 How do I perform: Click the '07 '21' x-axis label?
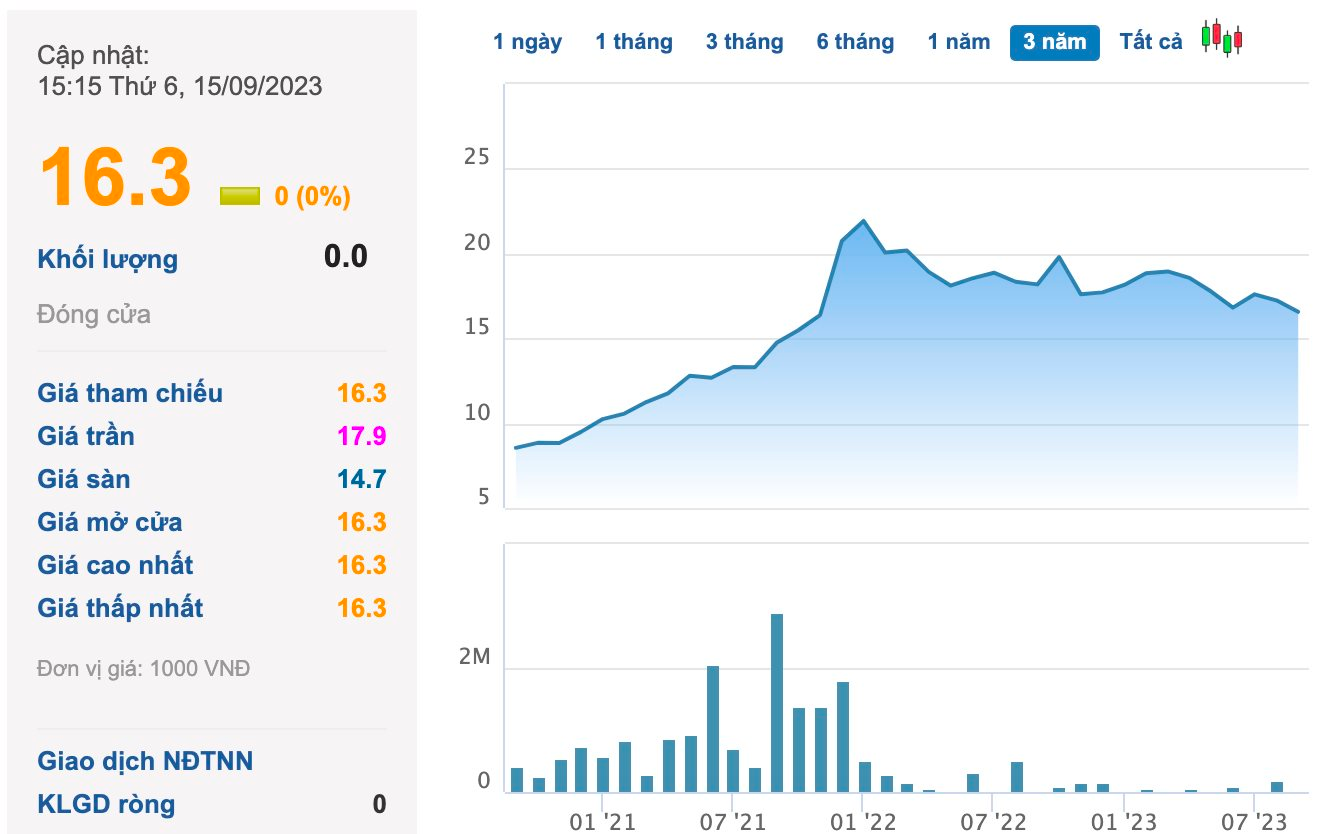coord(732,822)
